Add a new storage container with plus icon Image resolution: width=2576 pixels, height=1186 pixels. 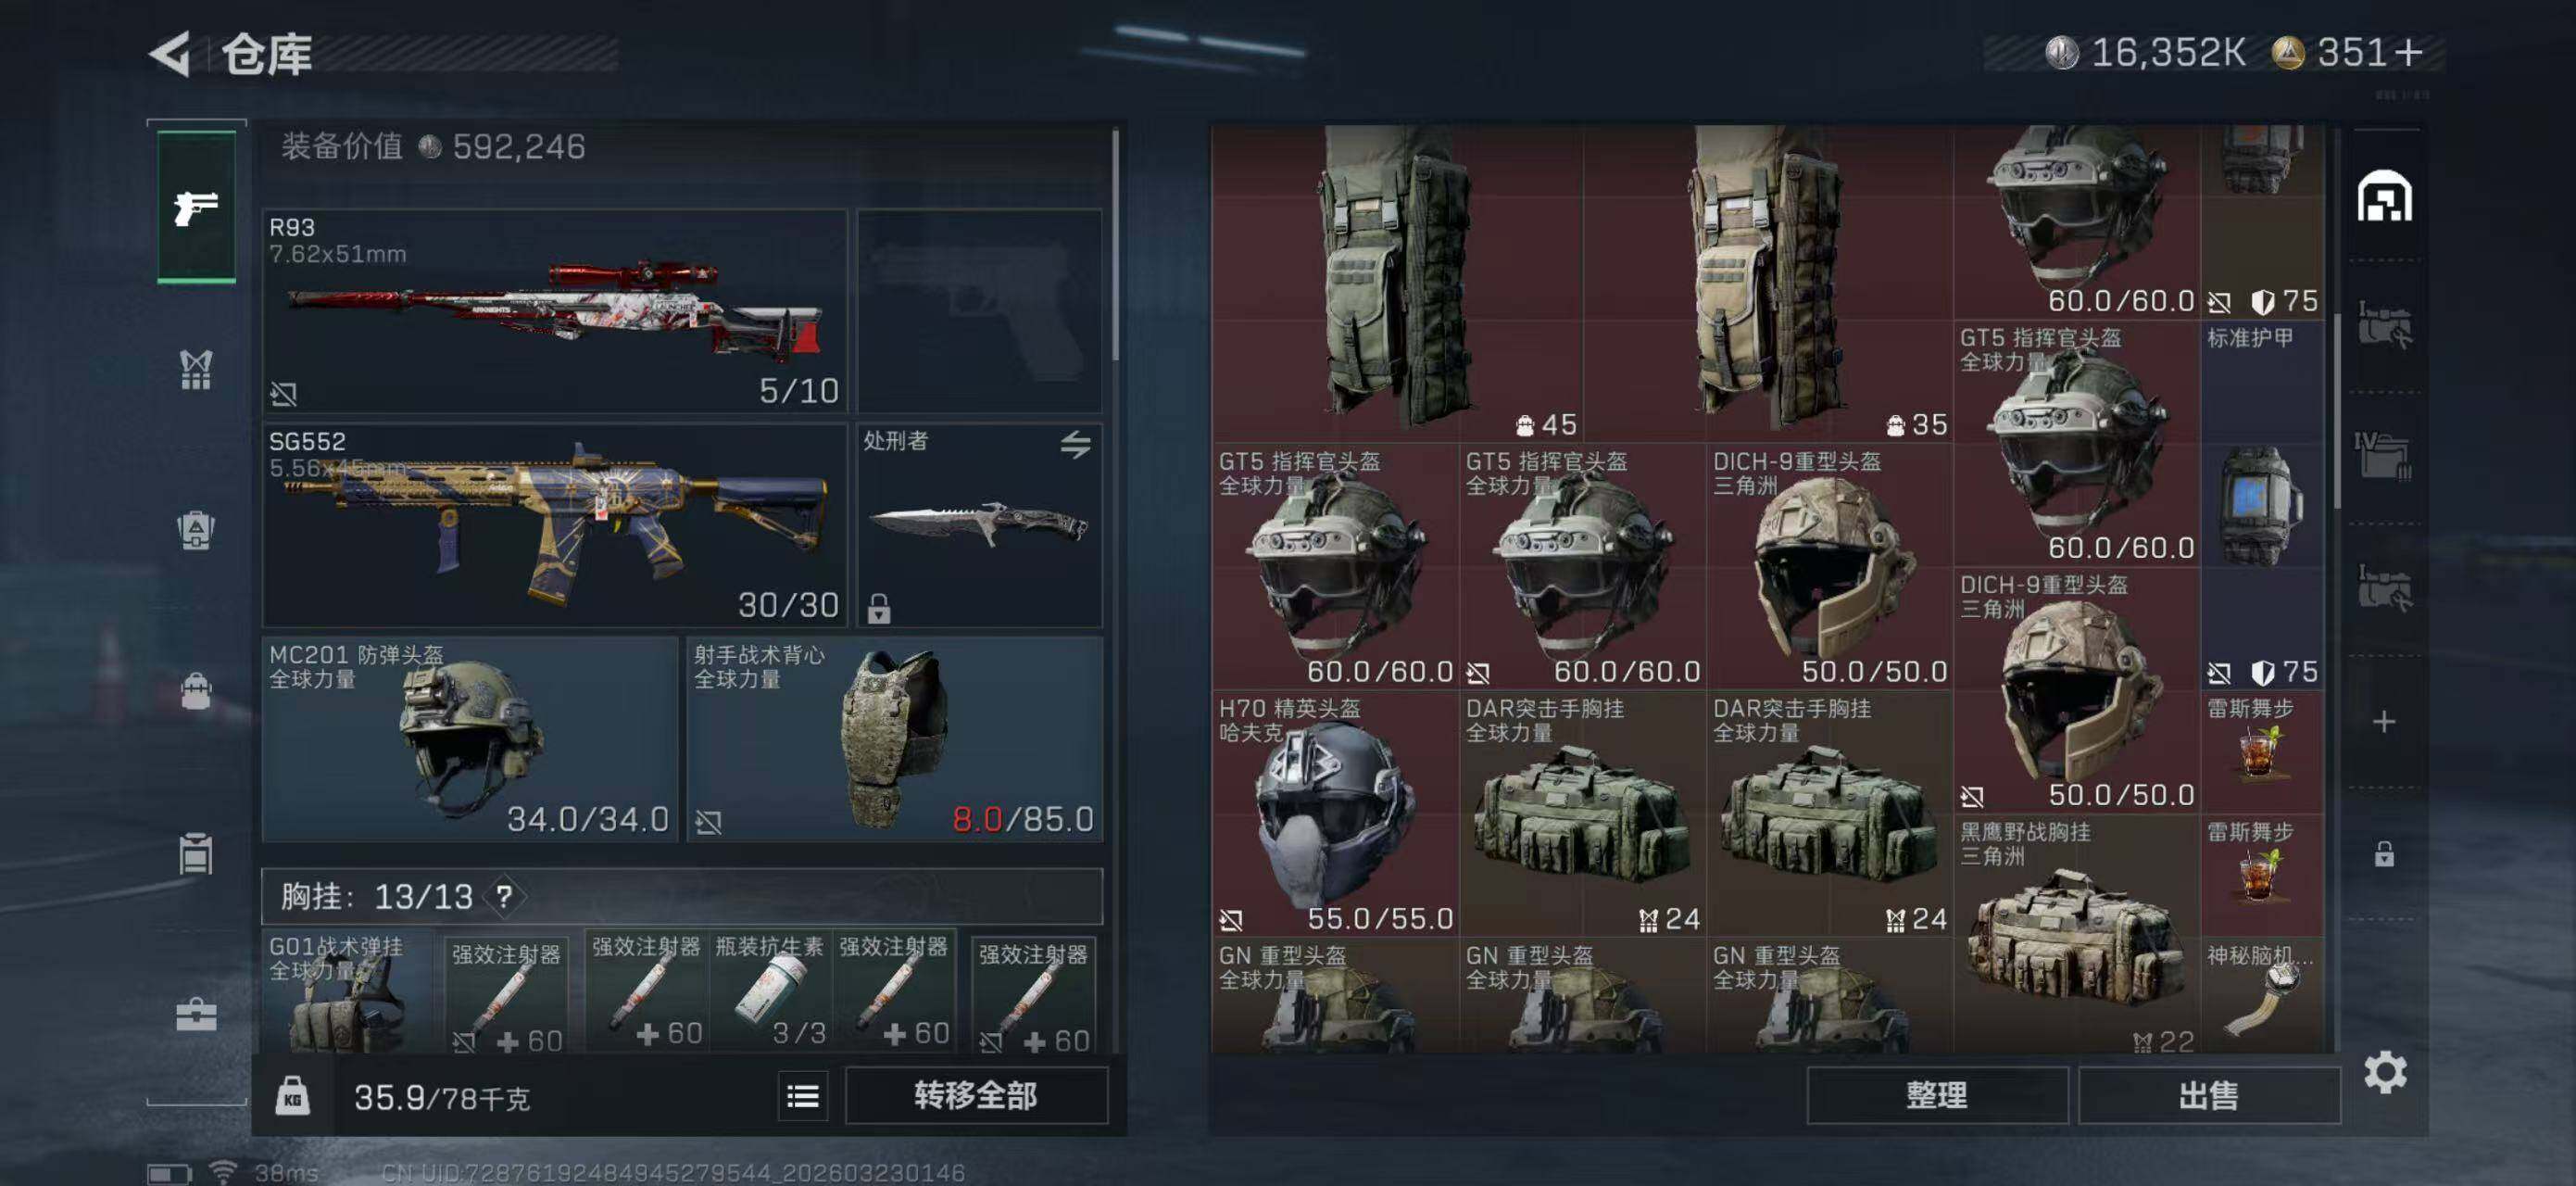2384,721
